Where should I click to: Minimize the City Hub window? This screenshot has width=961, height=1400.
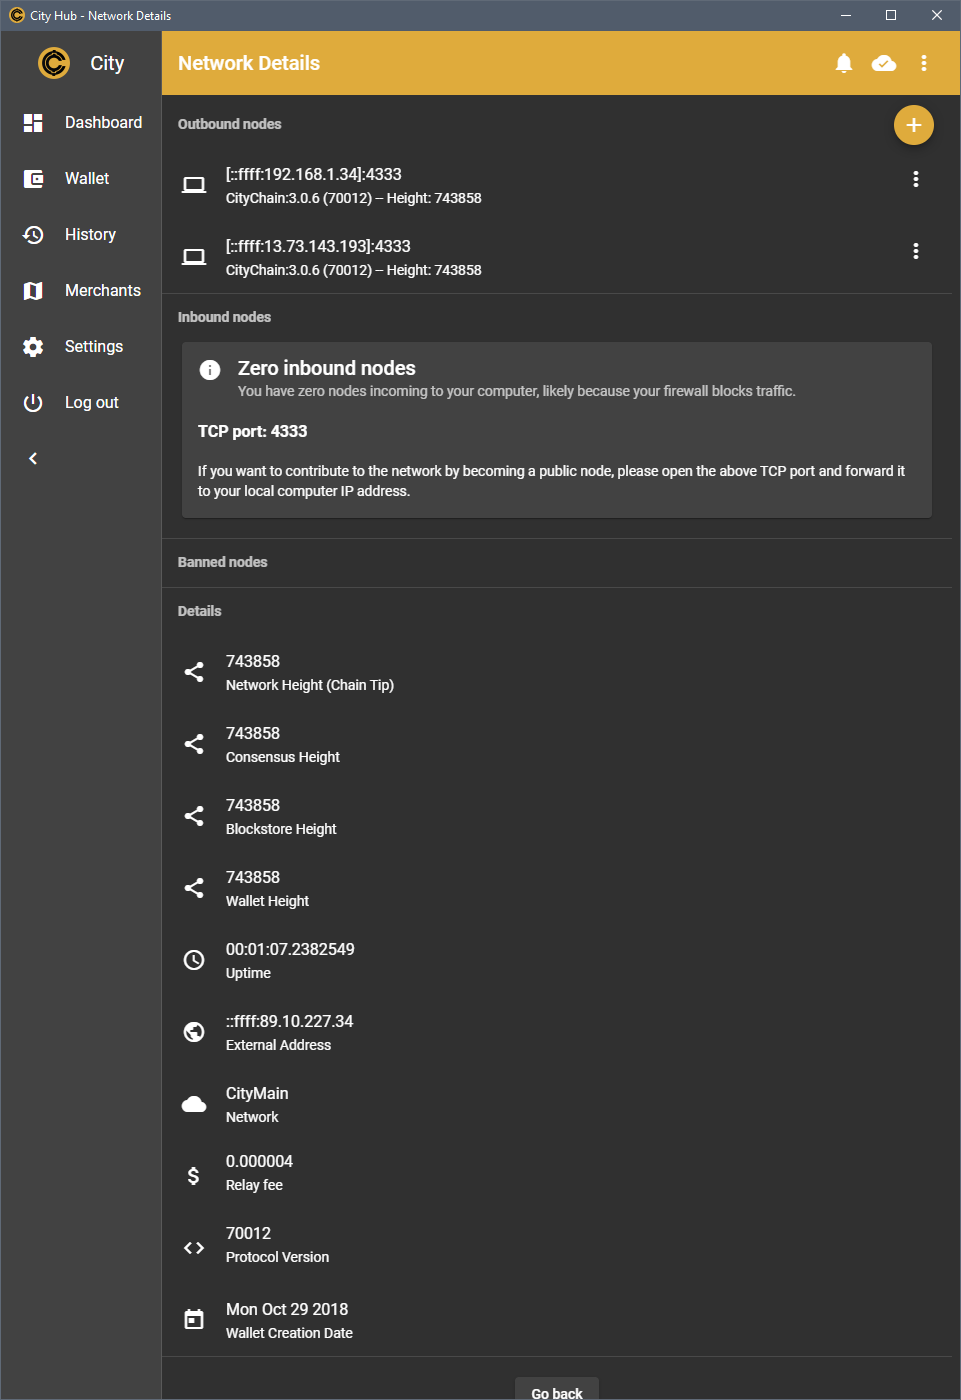tap(846, 15)
